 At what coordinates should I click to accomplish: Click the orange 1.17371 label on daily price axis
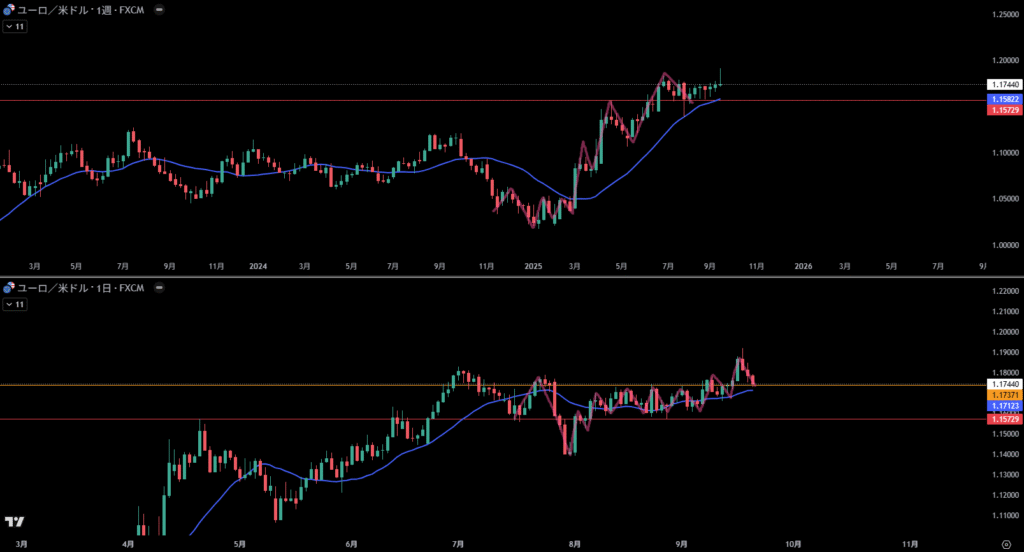click(1003, 396)
